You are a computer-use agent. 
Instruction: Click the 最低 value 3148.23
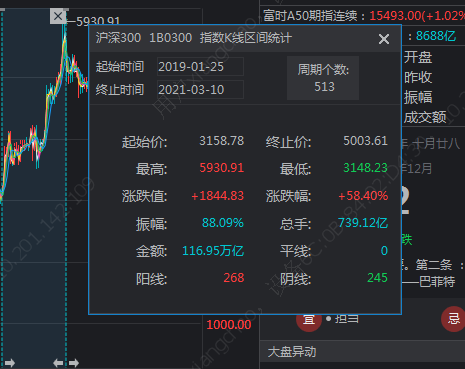(x=366, y=168)
